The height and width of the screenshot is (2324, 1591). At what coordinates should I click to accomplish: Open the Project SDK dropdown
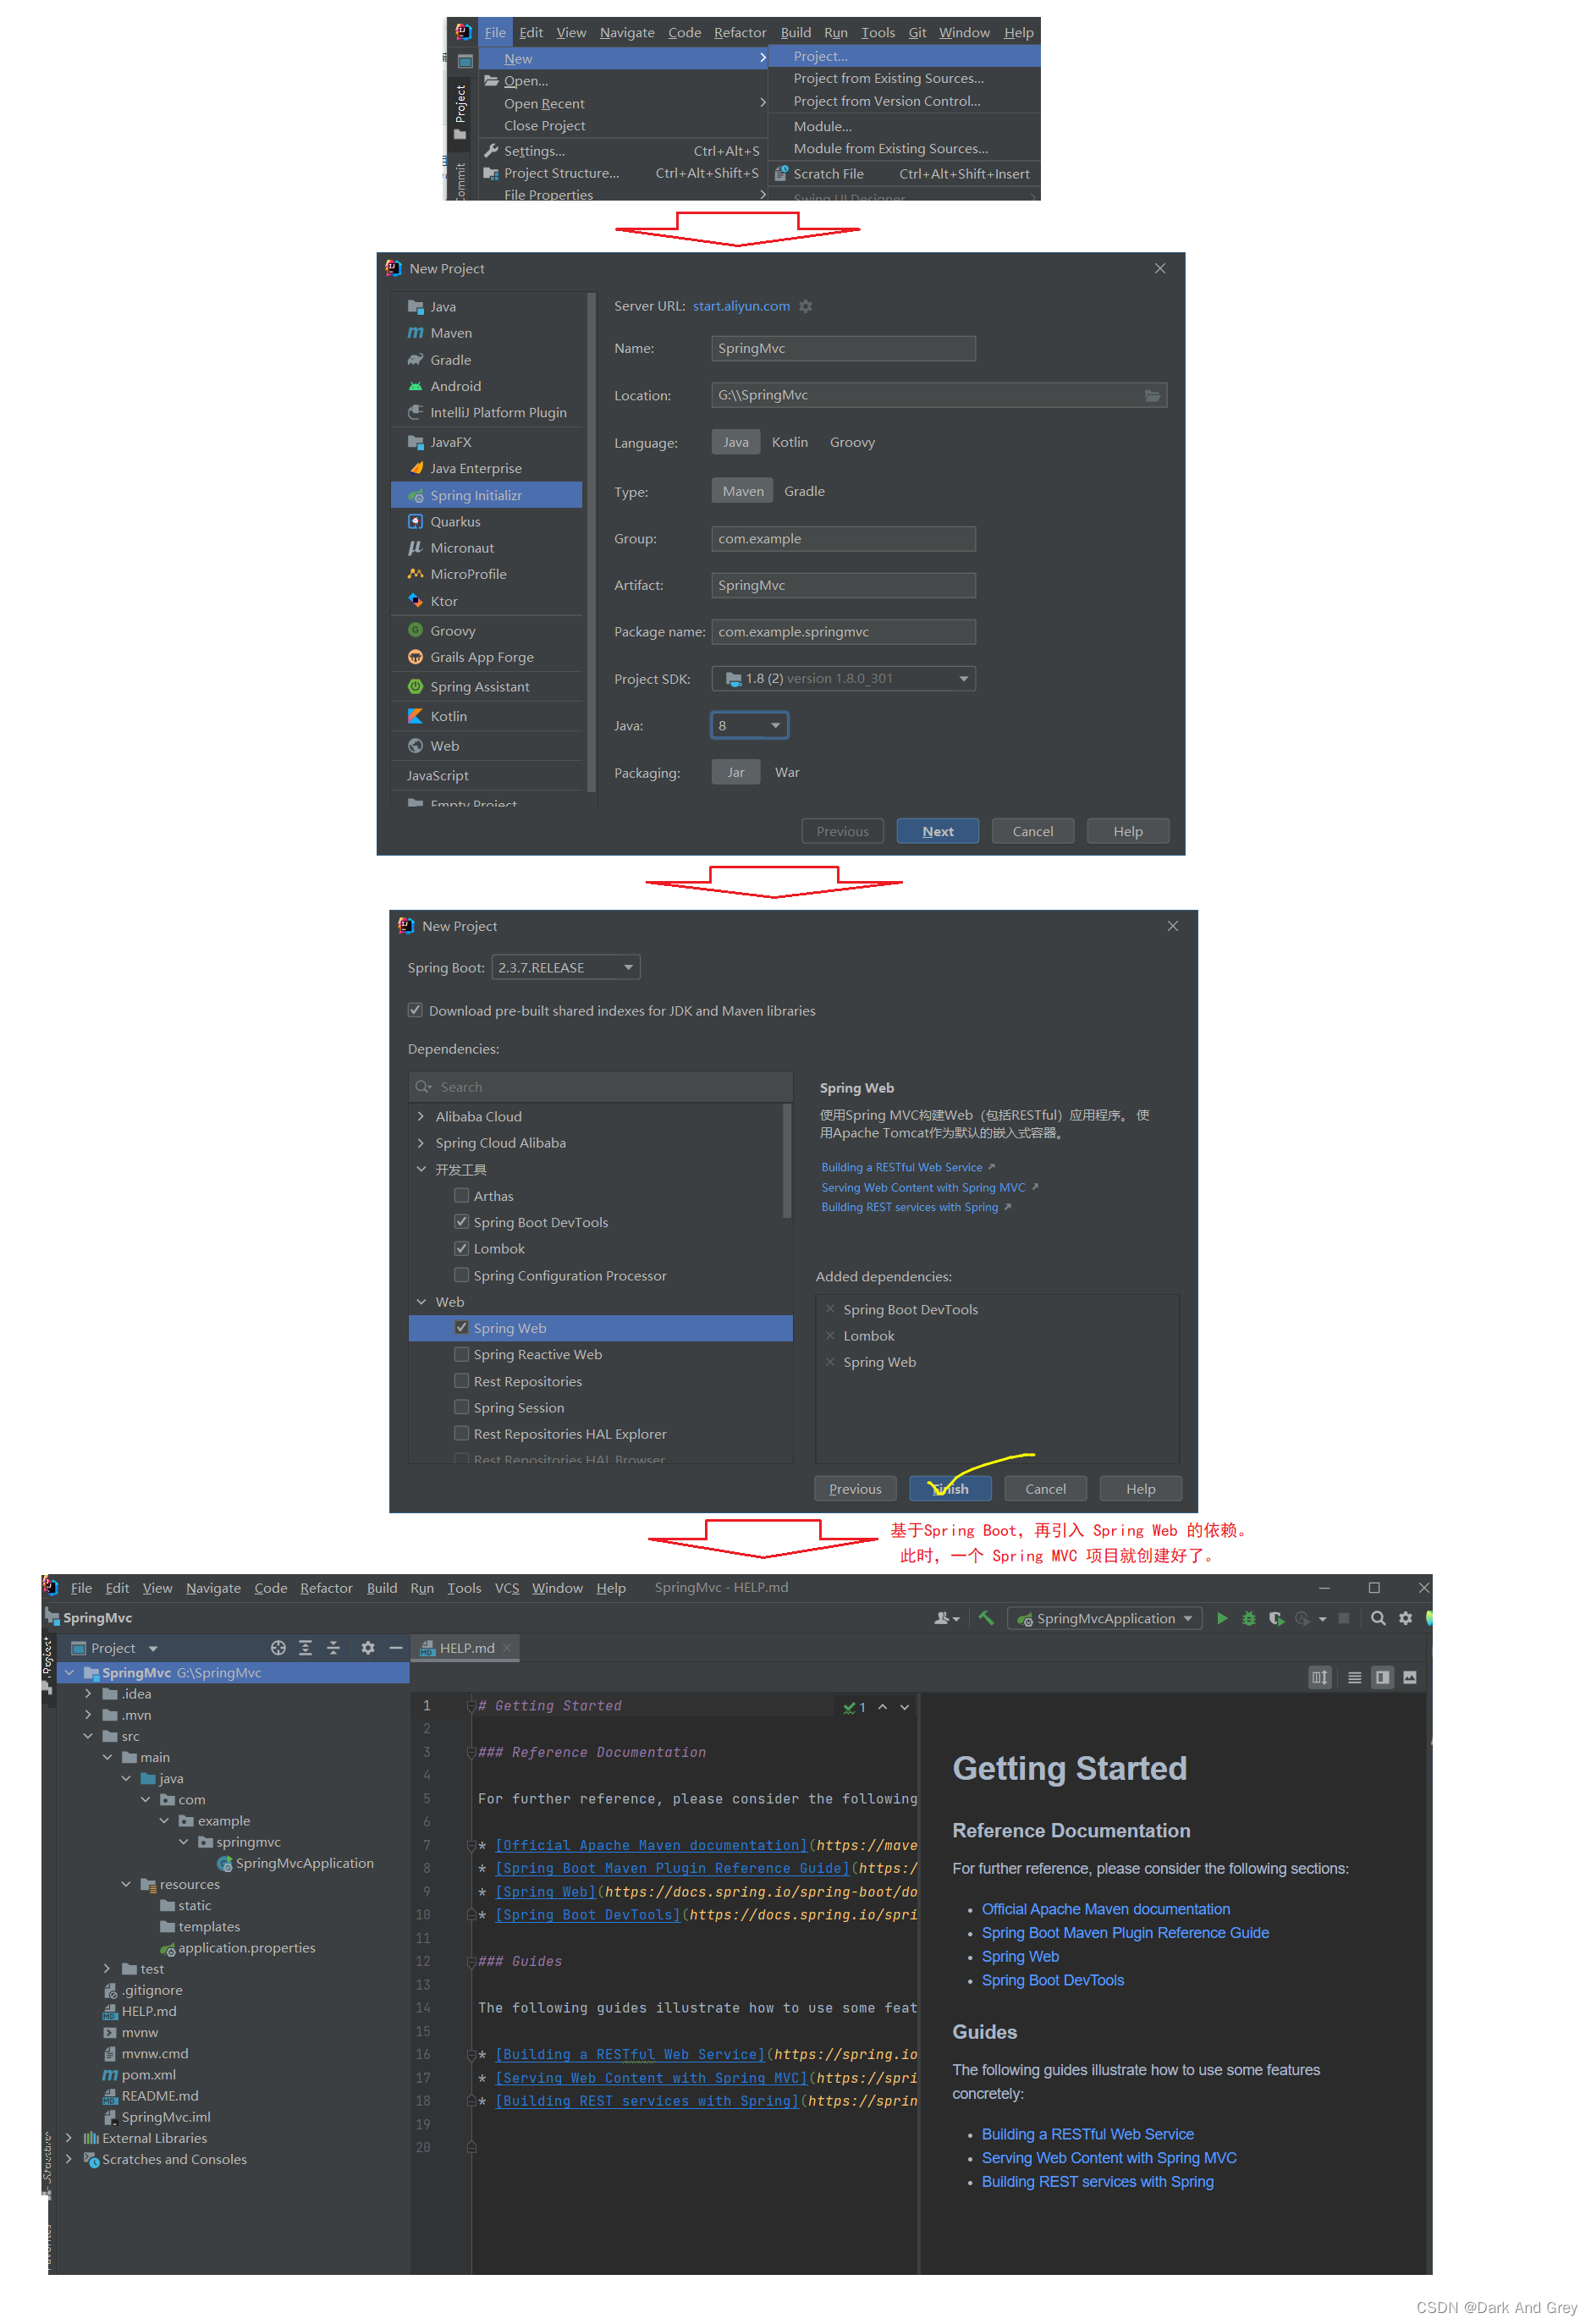coord(843,678)
